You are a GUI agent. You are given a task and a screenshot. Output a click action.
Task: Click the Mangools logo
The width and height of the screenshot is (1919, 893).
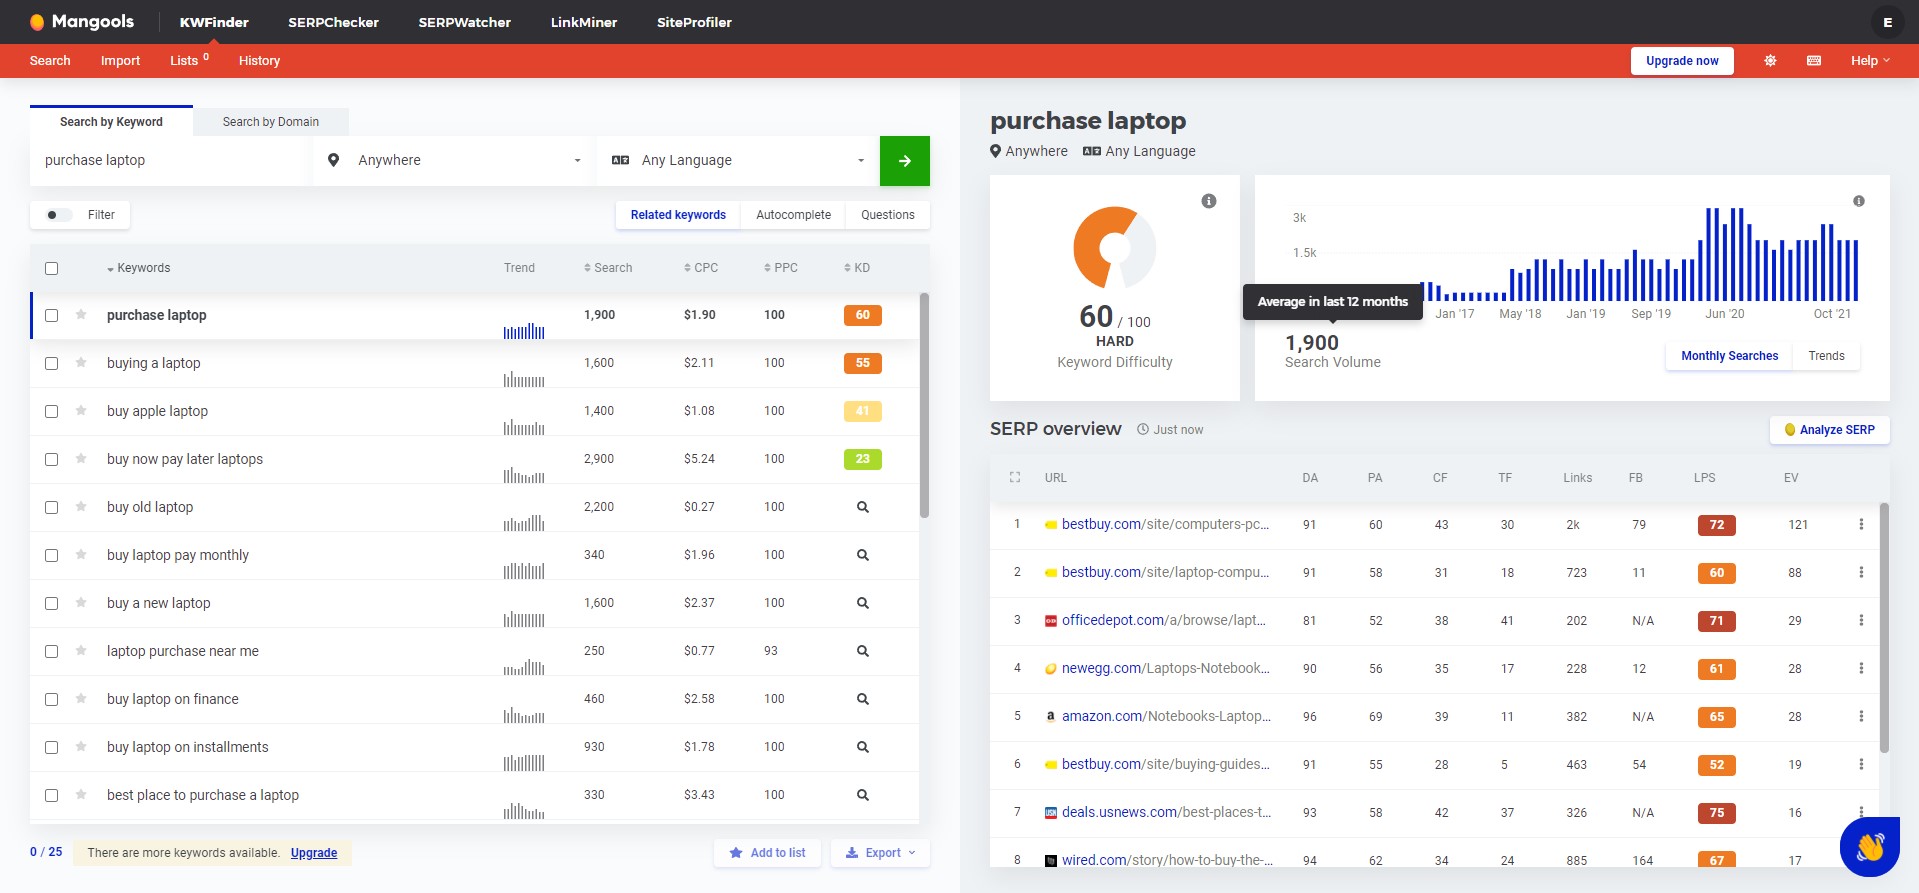[x=82, y=21]
